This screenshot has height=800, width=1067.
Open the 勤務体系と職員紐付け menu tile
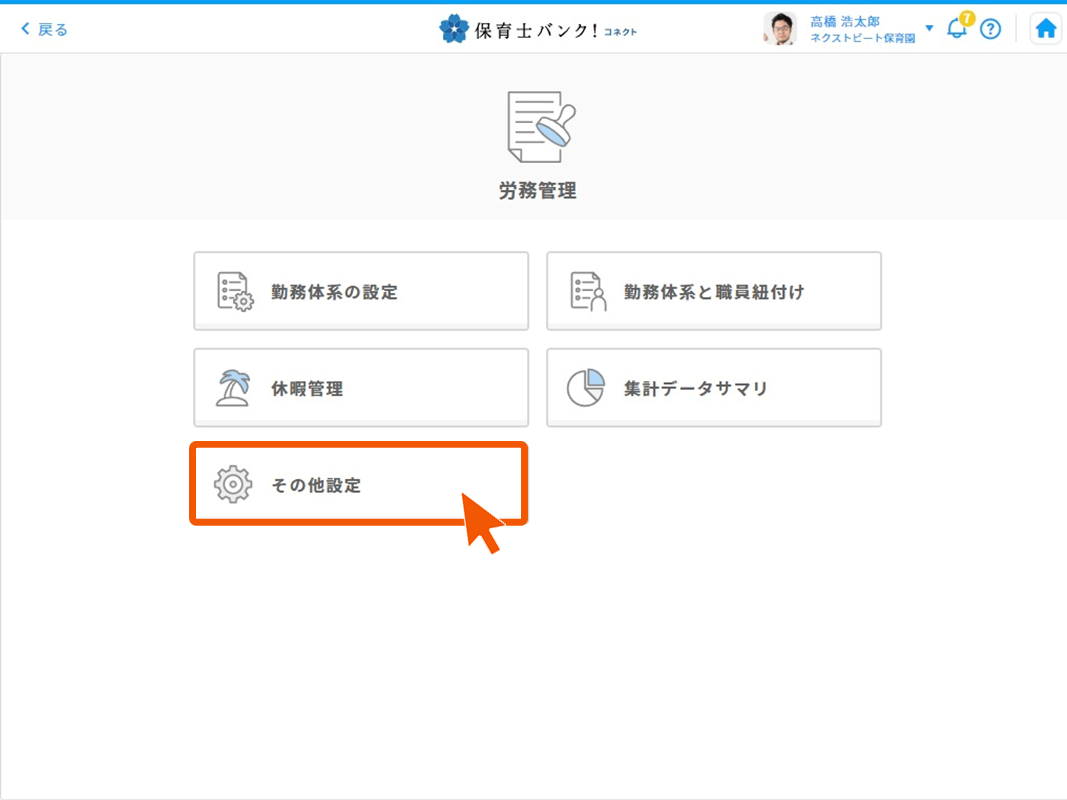(713, 291)
